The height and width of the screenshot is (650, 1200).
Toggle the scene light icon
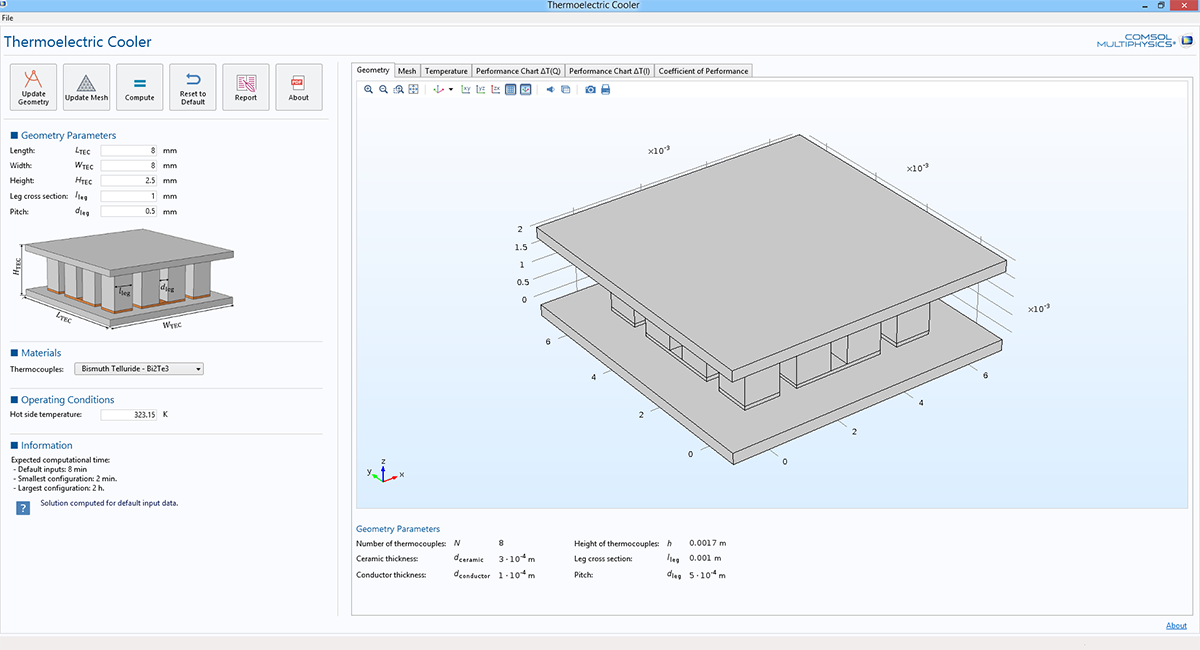click(x=550, y=90)
